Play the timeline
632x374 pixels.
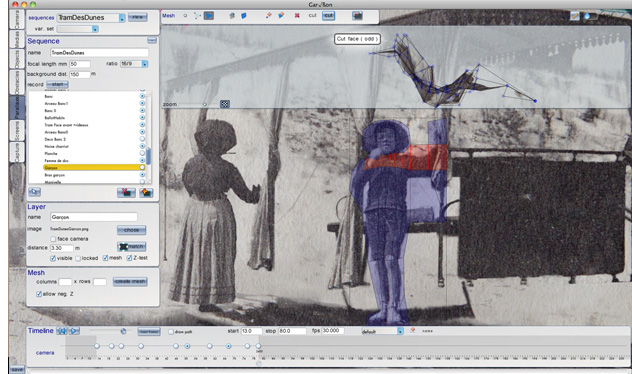tap(74, 331)
